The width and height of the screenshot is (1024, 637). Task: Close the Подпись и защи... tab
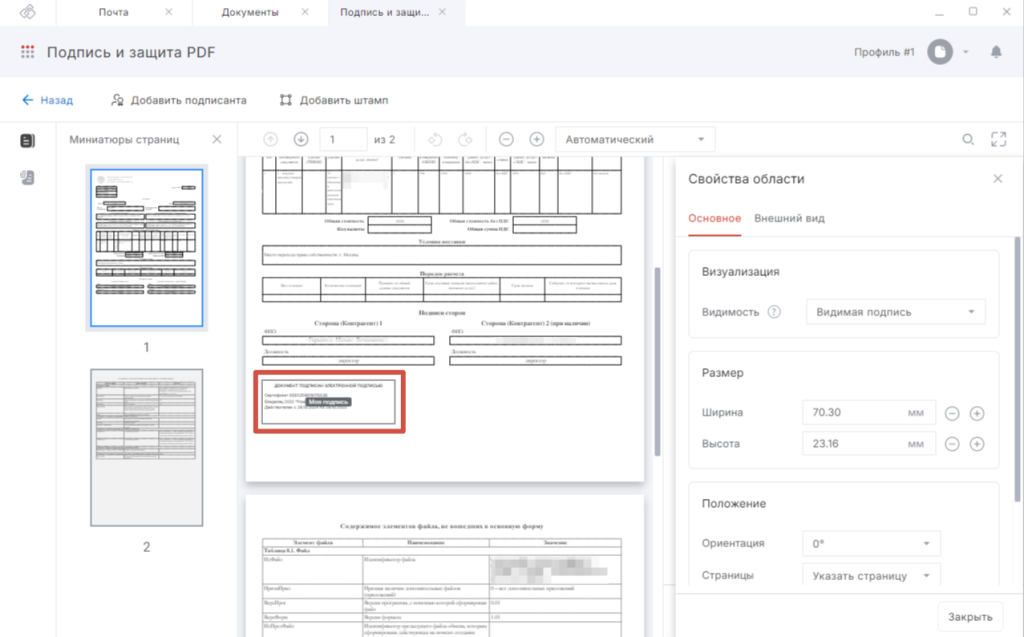(x=442, y=12)
